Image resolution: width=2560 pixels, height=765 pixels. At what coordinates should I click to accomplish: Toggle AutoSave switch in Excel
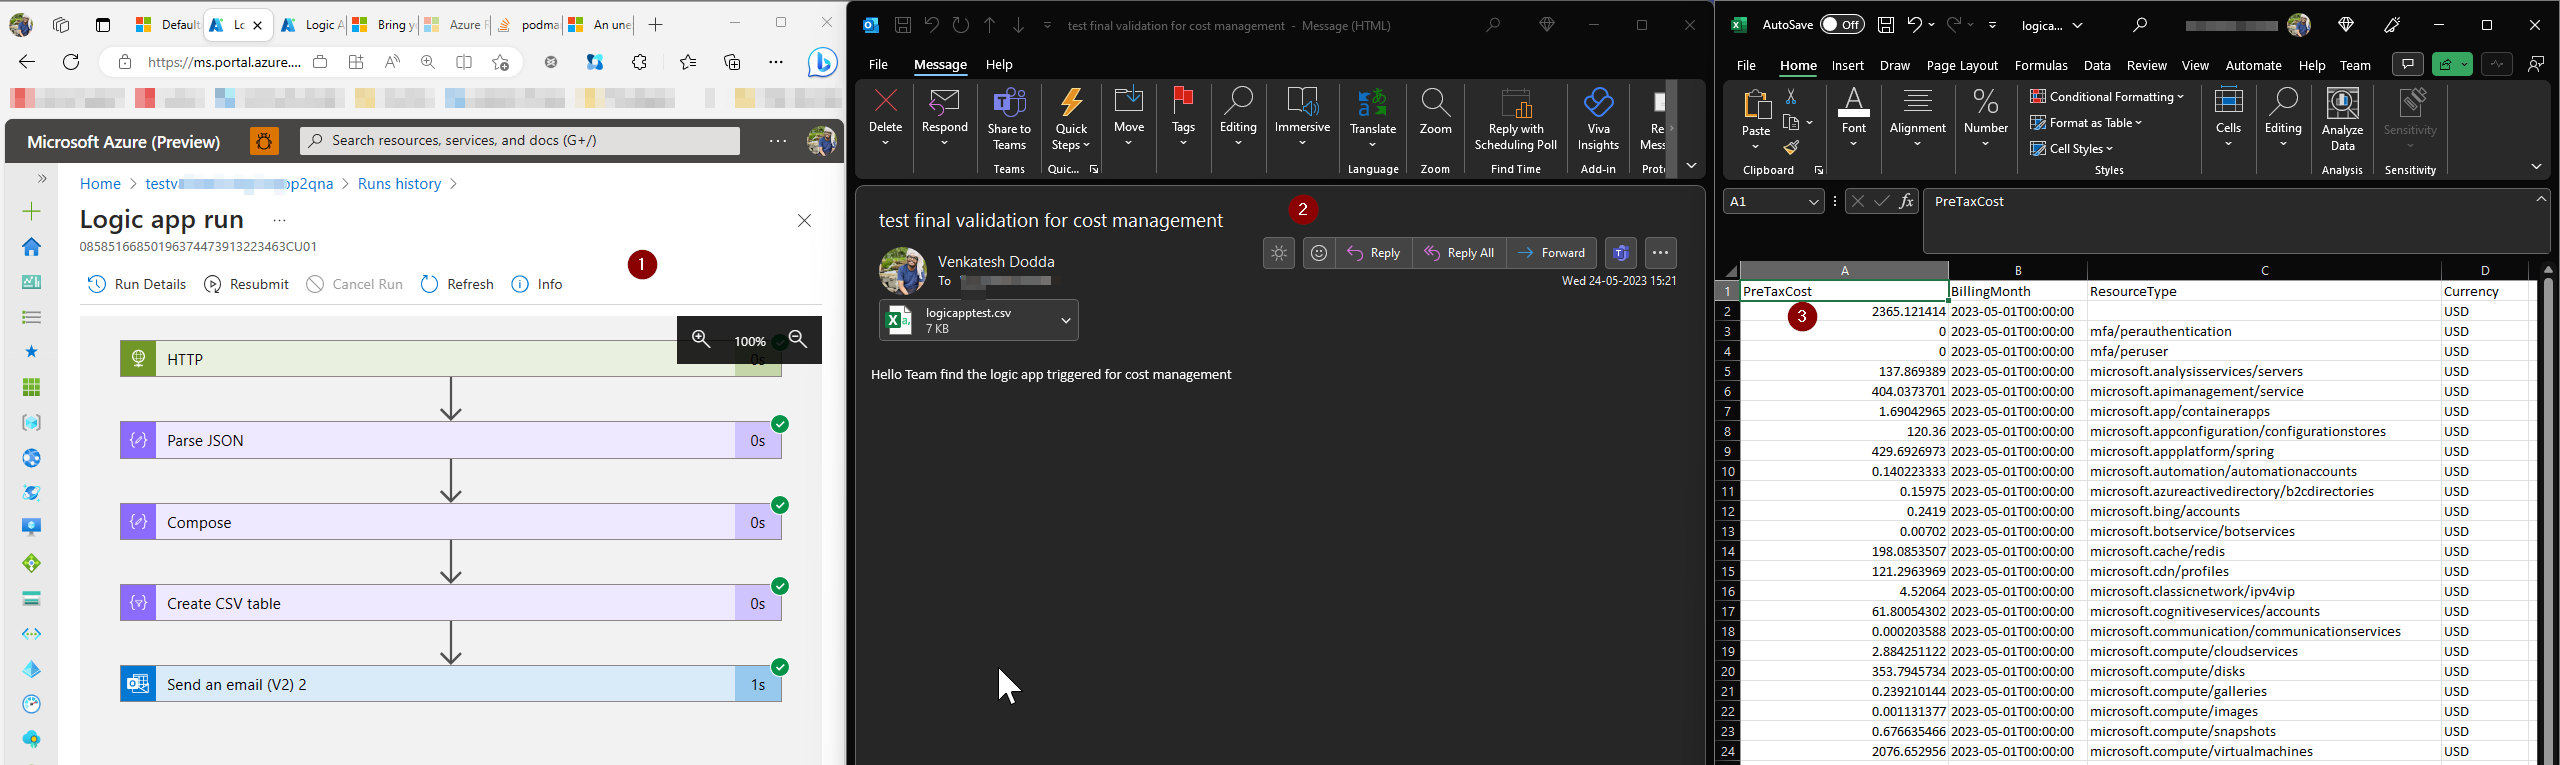[1842, 25]
